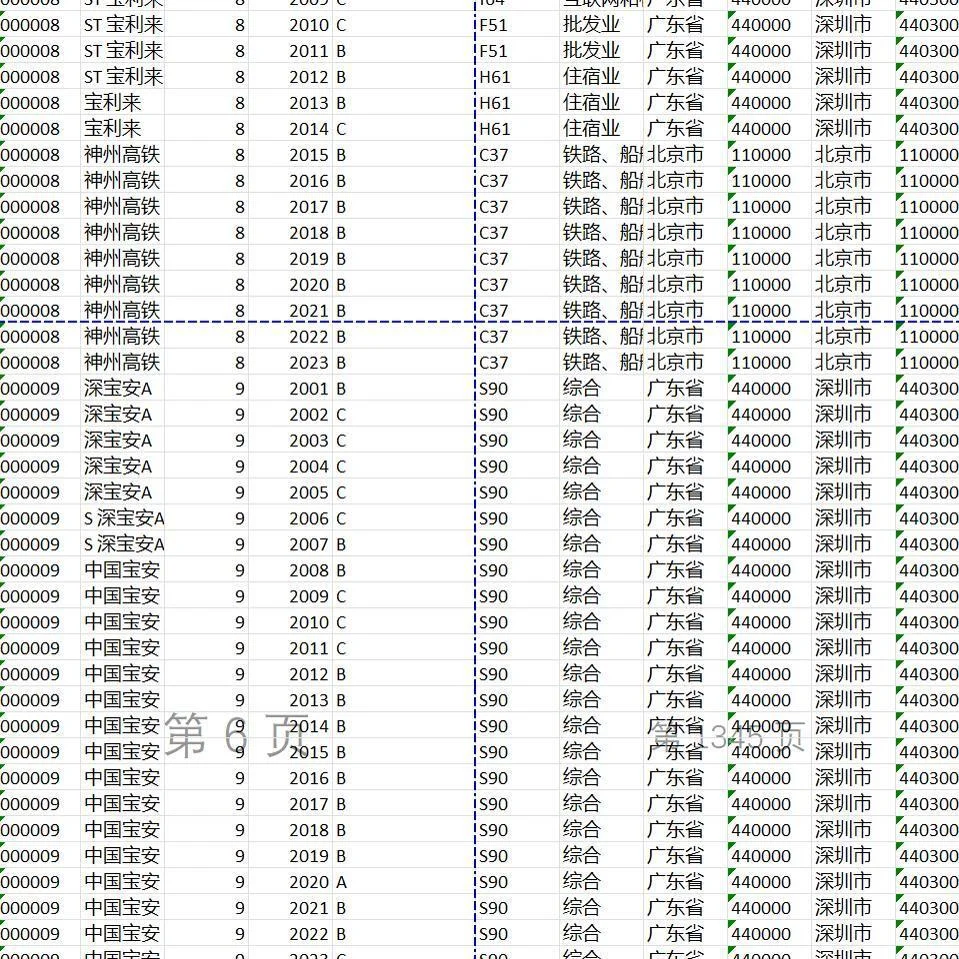
Task: Click the 广东省 cell in ST宝利来 2012 row
Action: pos(686,77)
